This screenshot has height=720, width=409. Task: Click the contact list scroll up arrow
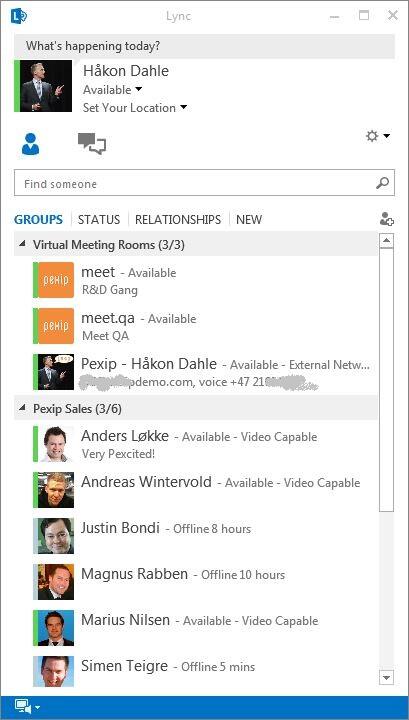387,240
